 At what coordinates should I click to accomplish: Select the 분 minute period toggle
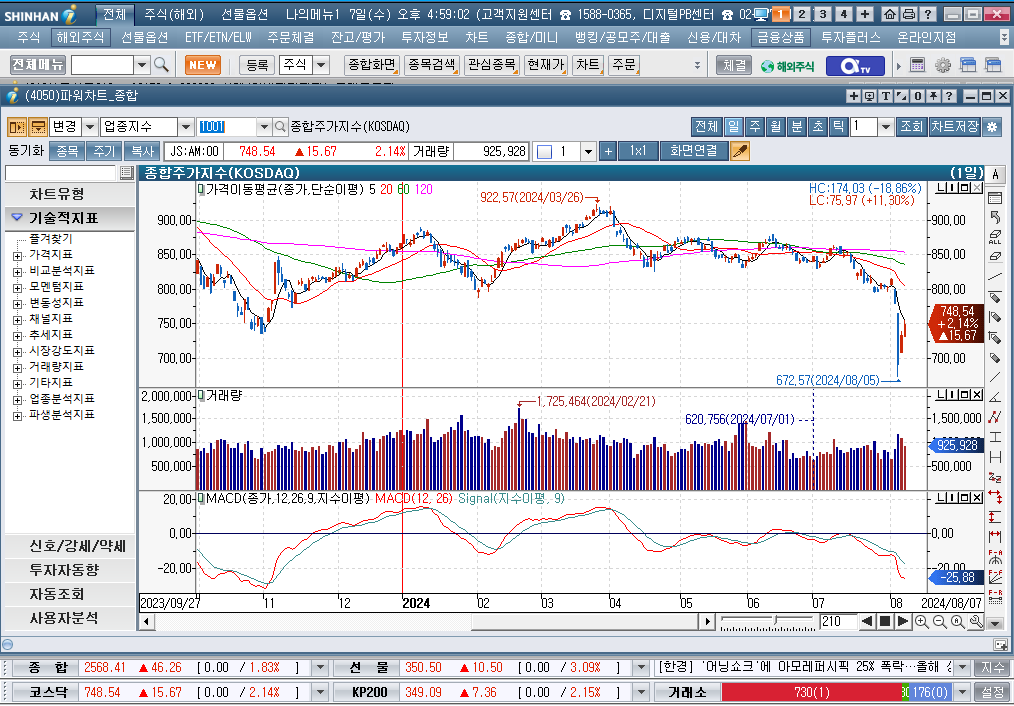point(797,127)
